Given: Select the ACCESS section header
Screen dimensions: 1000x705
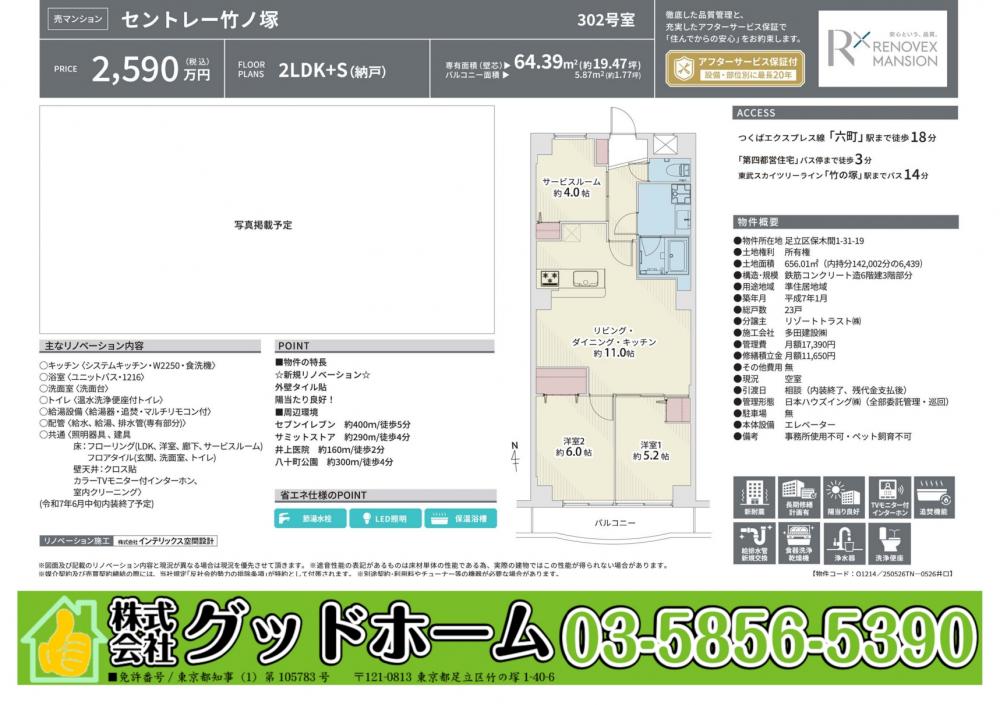Looking at the screenshot, I should (845, 113).
